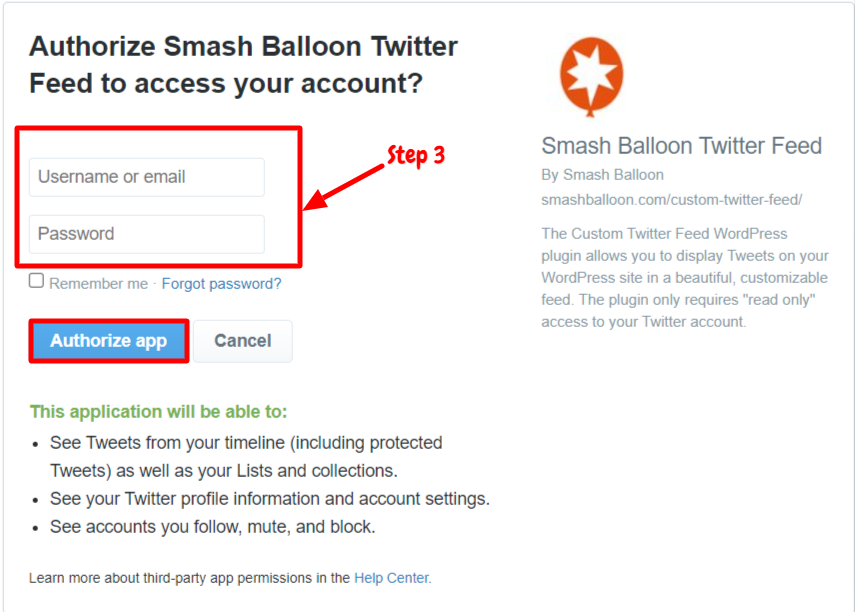Click the See Tweets from your timeline bullet
The width and height of the screenshot is (855, 612).
[x=246, y=457]
